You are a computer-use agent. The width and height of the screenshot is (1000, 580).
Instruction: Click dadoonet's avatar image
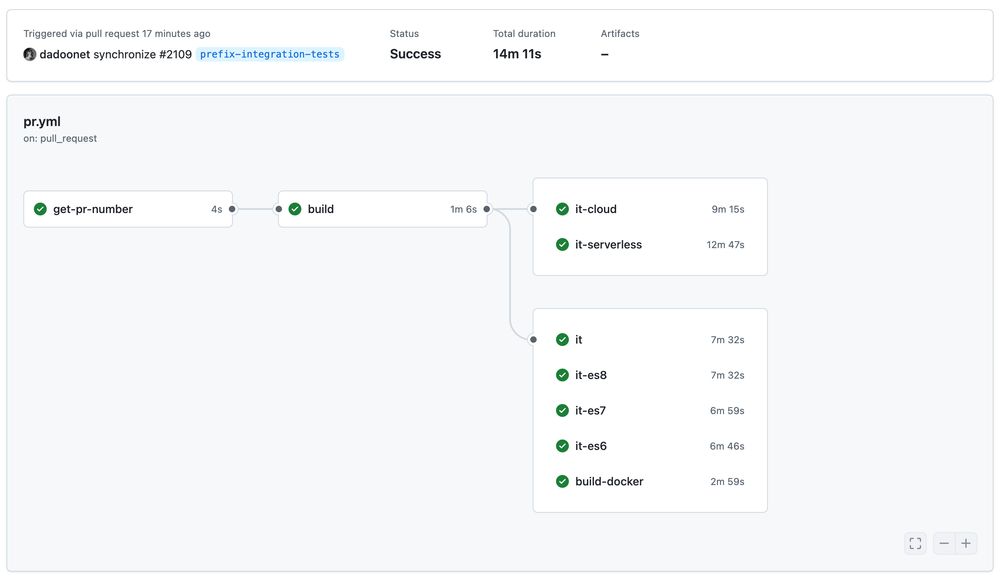tap(30, 54)
